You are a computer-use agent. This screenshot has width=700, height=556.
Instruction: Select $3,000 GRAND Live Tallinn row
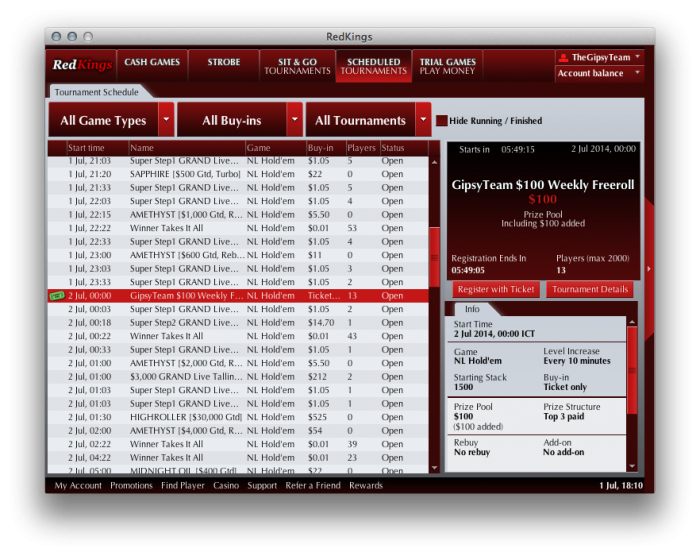(x=238, y=376)
